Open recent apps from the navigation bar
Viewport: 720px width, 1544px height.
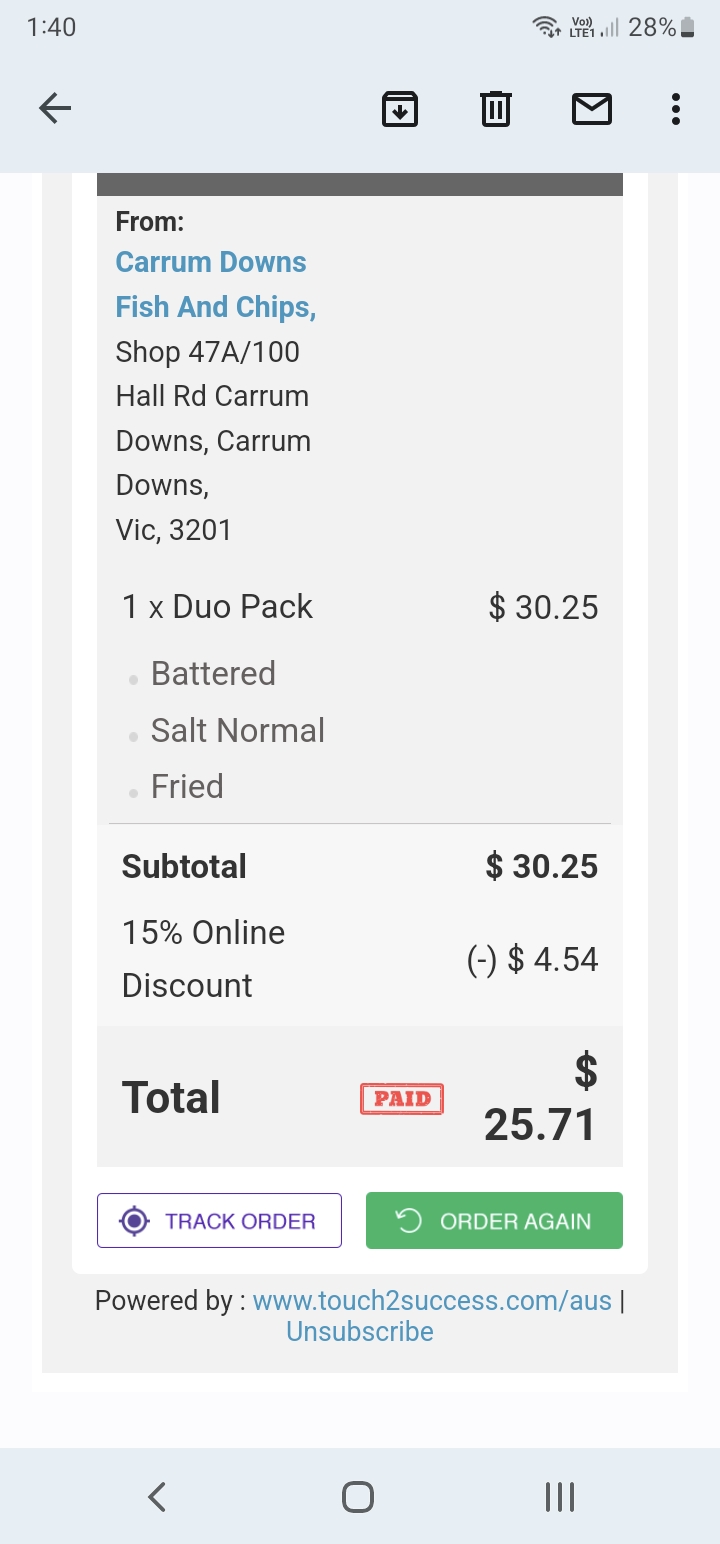pos(560,1496)
